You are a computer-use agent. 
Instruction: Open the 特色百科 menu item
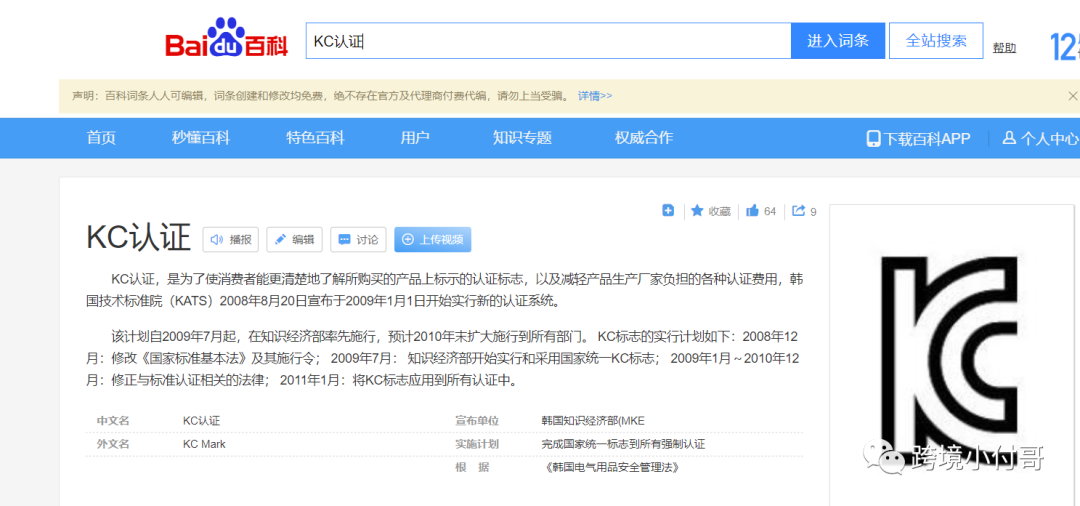click(x=315, y=138)
